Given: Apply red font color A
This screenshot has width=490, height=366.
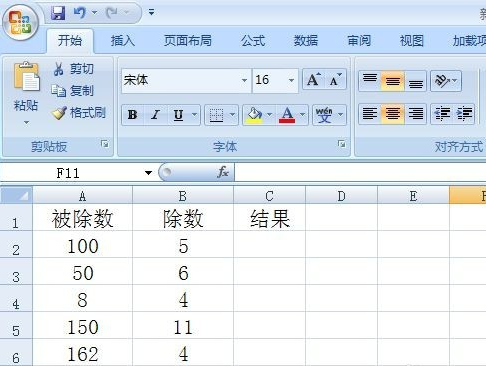Looking at the screenshot, I should (x=287, y=115).
